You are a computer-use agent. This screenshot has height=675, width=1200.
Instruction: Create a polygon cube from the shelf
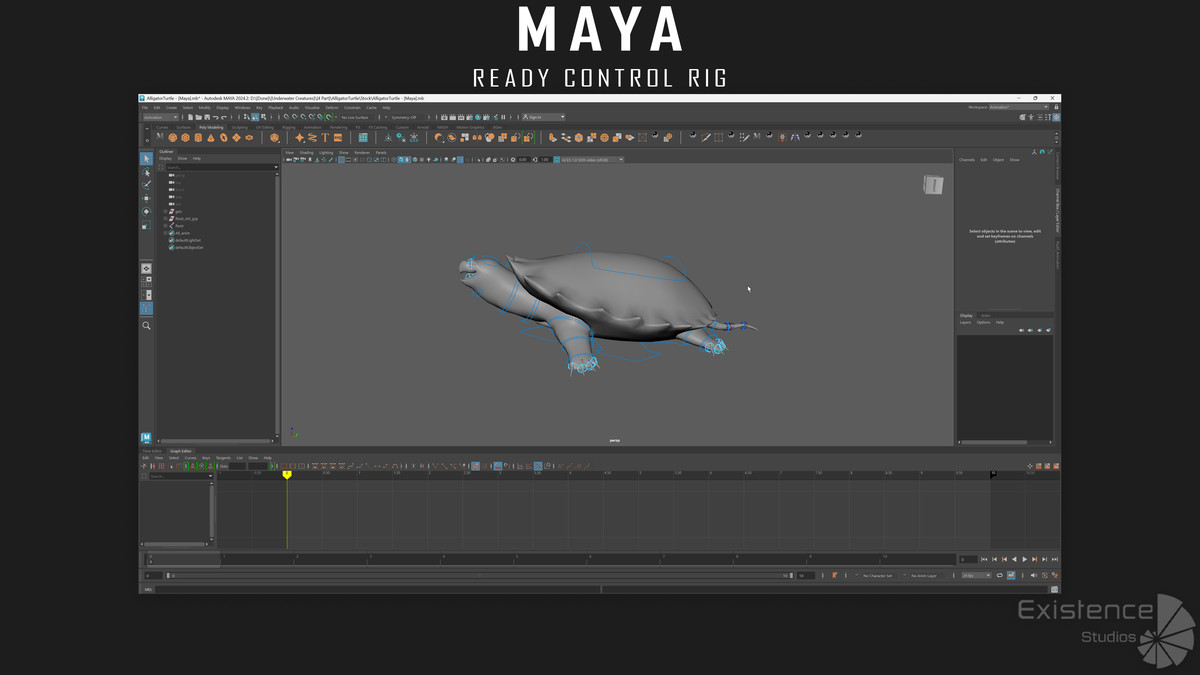click(185, 137)
